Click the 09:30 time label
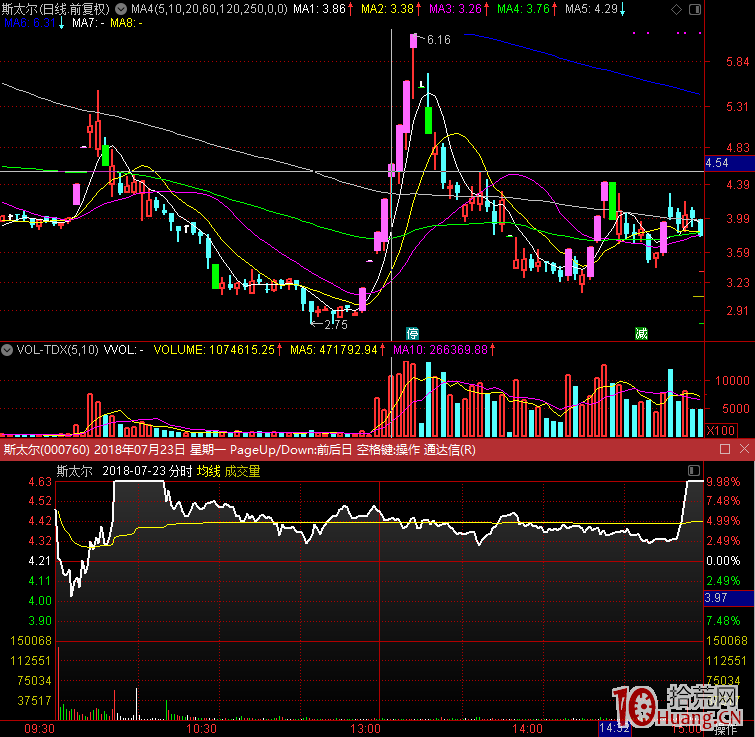755x737 pixels. pyautogui.click(x=39, y=729)
